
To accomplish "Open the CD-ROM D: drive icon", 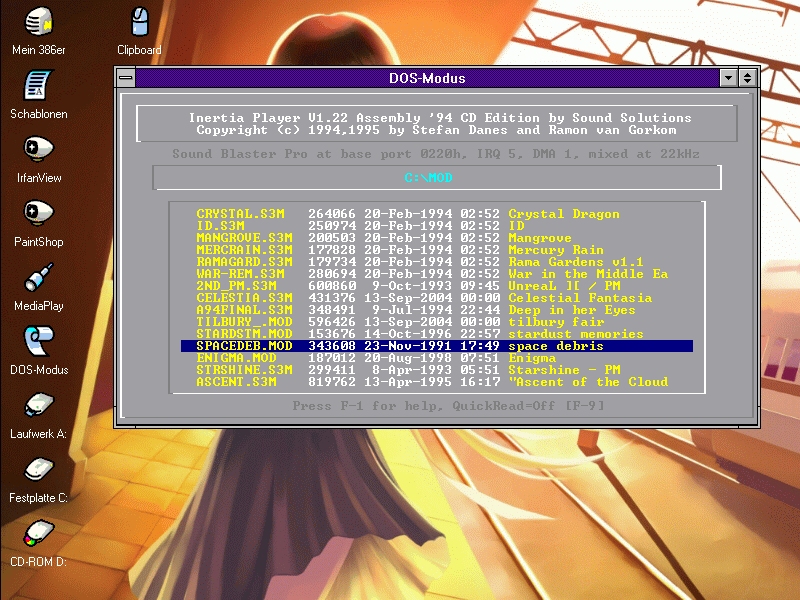I will 39,543.
